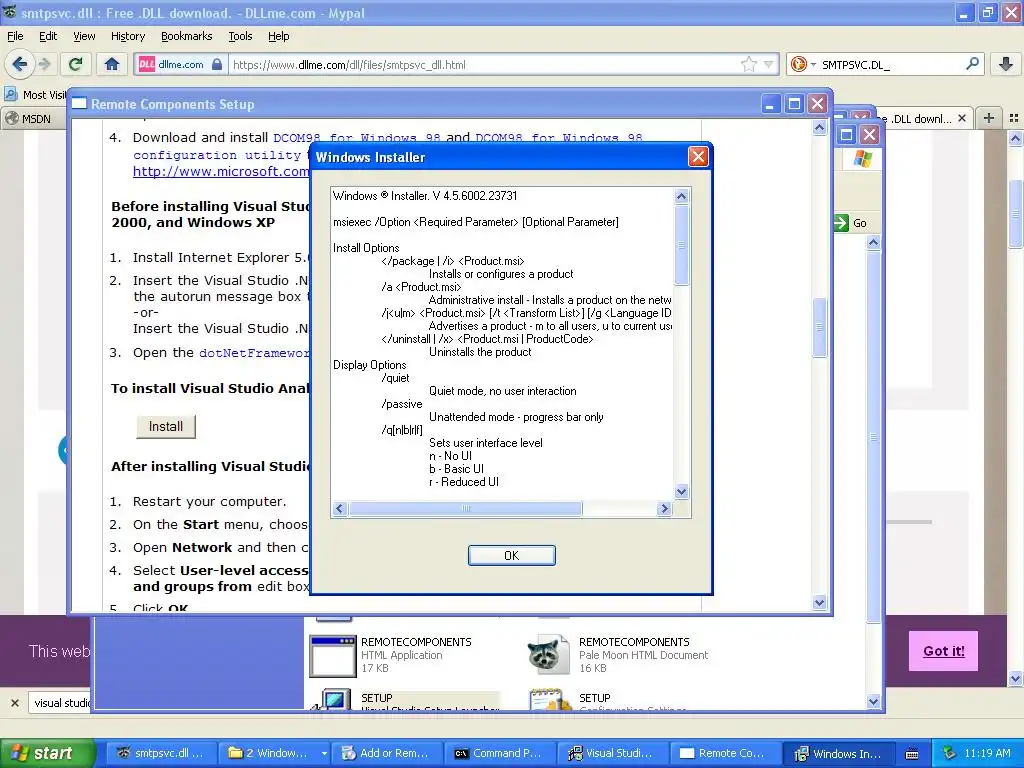Image resolution: width=1024 pixels, height=768 pixels.
Task: Select the REMOTECOMPONENTS Pale Moon HTML Document icon
Action: pyautogui.click(x=548, y=654)
